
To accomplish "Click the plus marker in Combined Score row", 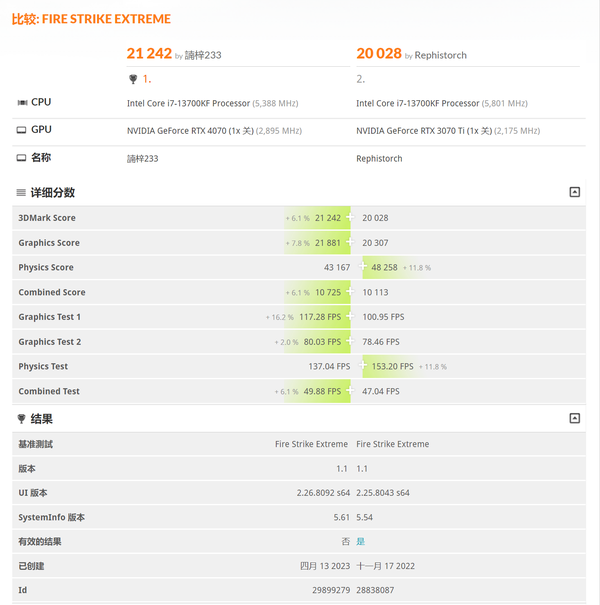I will point(350,291).
